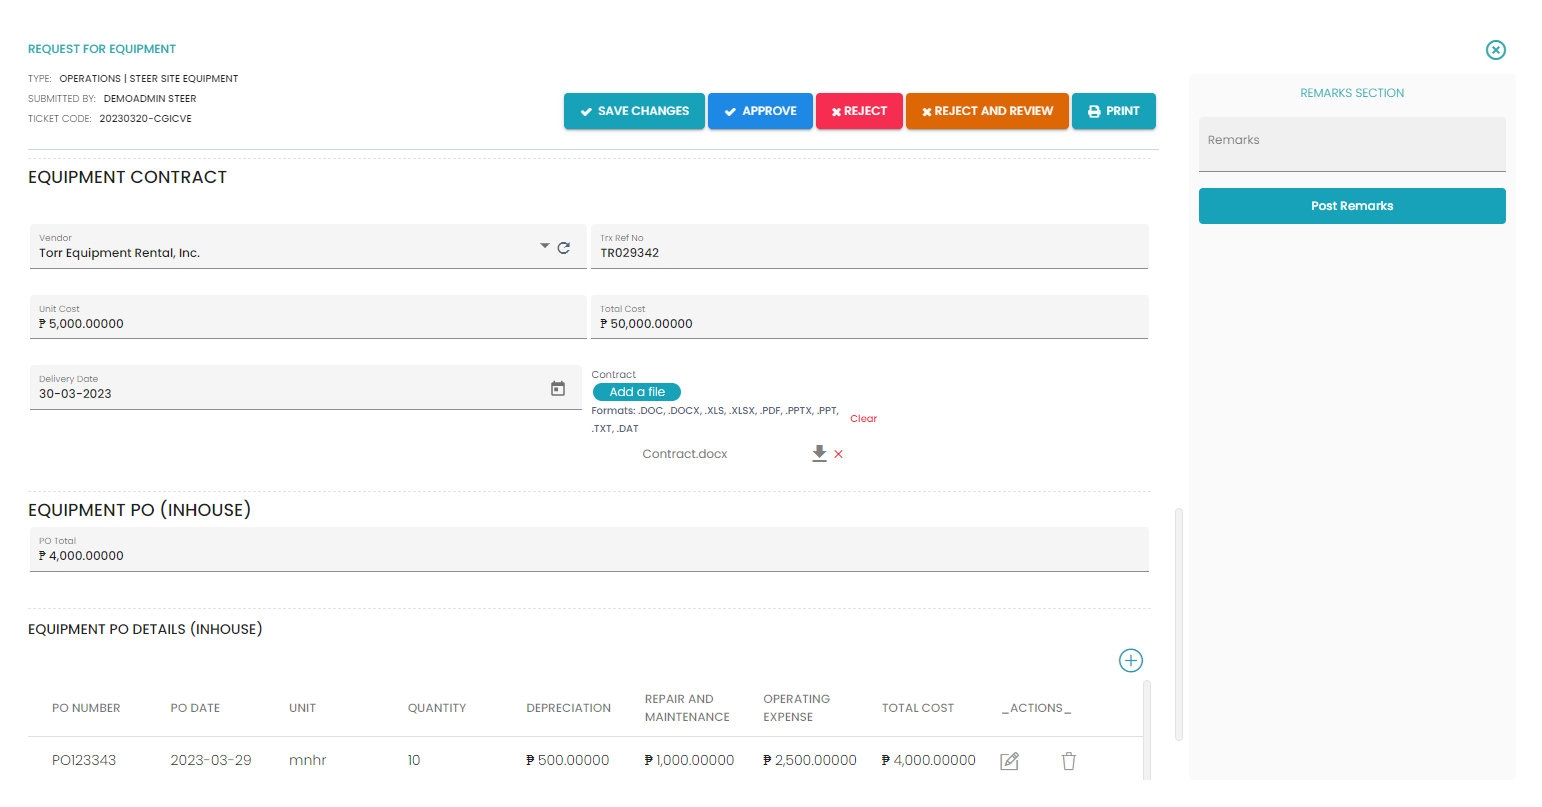Click the X icon on Reject button
The image size is (1542, 807).
[835, 111]
